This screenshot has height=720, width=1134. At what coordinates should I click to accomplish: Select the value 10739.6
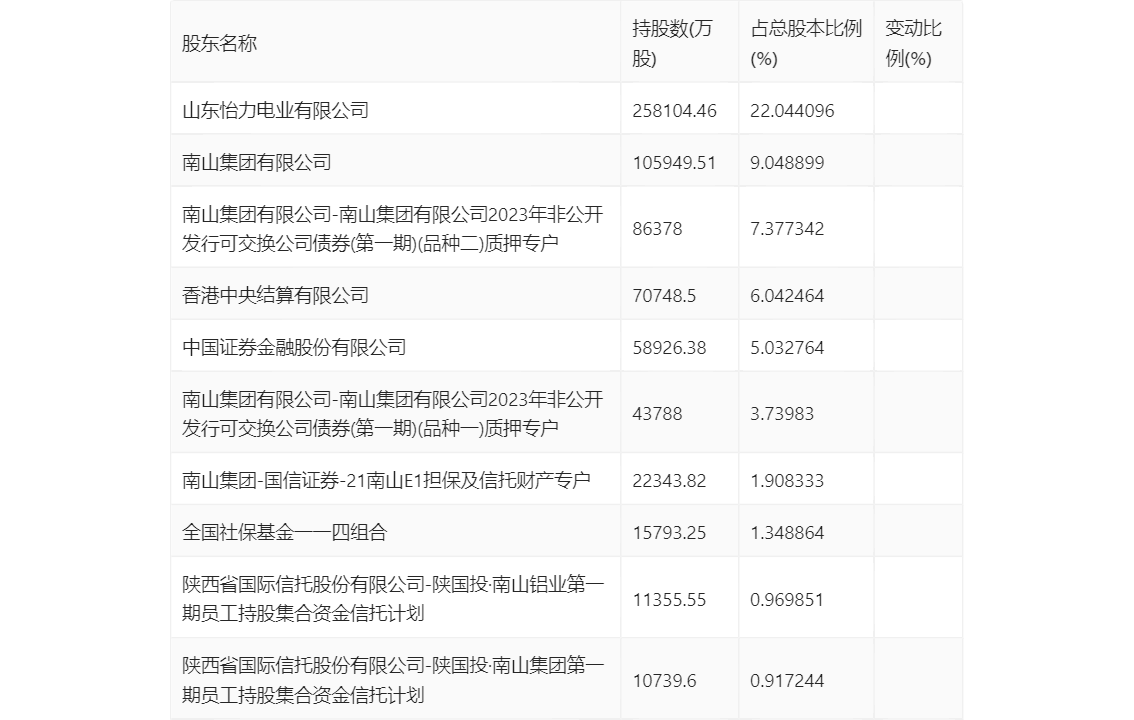[x=664, y=680]
